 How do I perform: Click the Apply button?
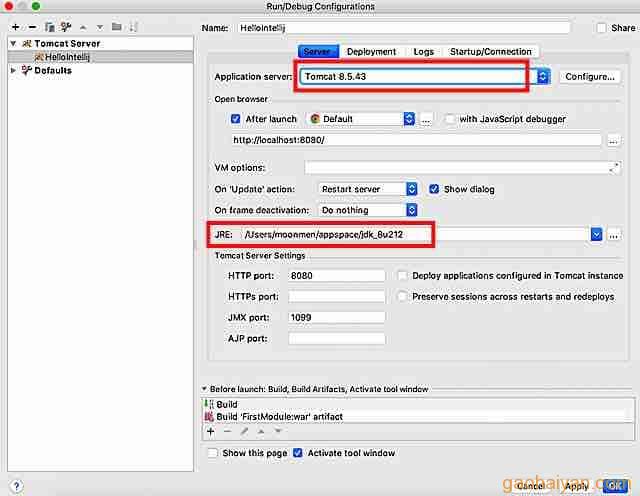[576, 486]
